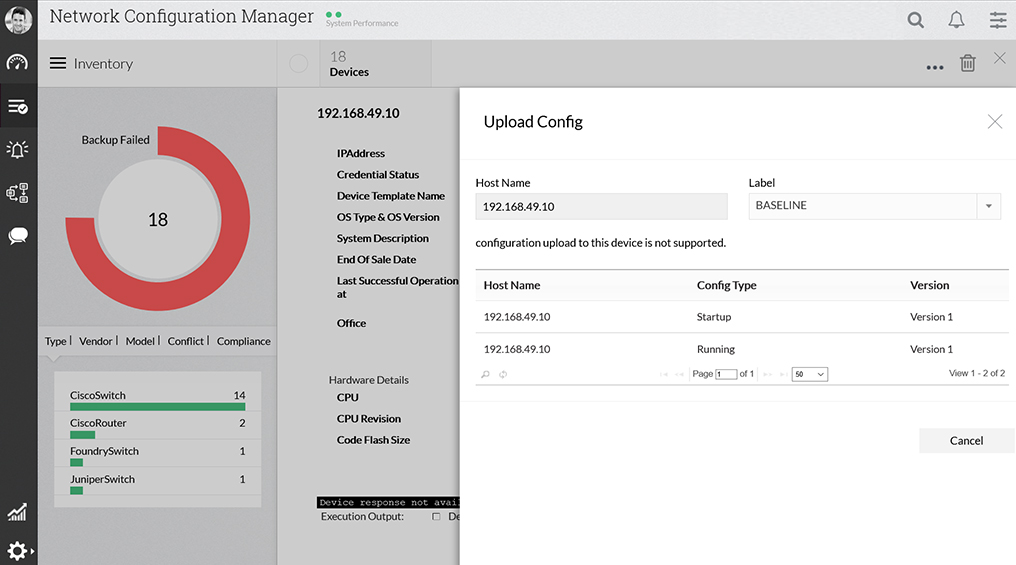Open the alarms siren icon in sidebar
This screenshot has width=1016, height=565.
[x=18, y=150]
